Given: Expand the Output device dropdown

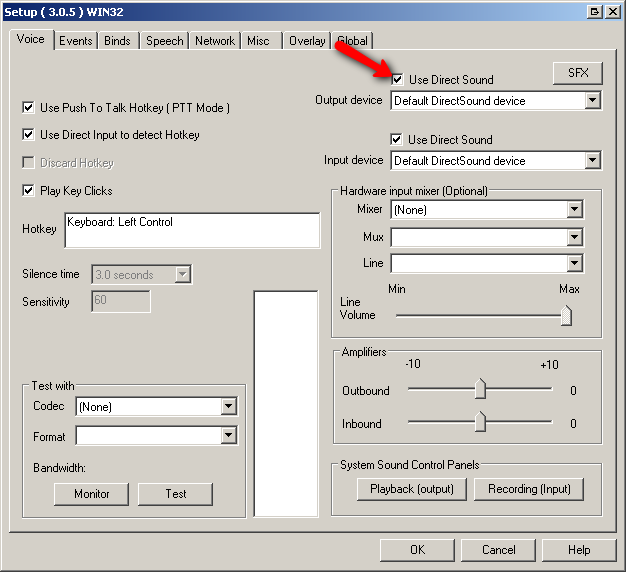Looking at the screenshot, I should [592, 101].
